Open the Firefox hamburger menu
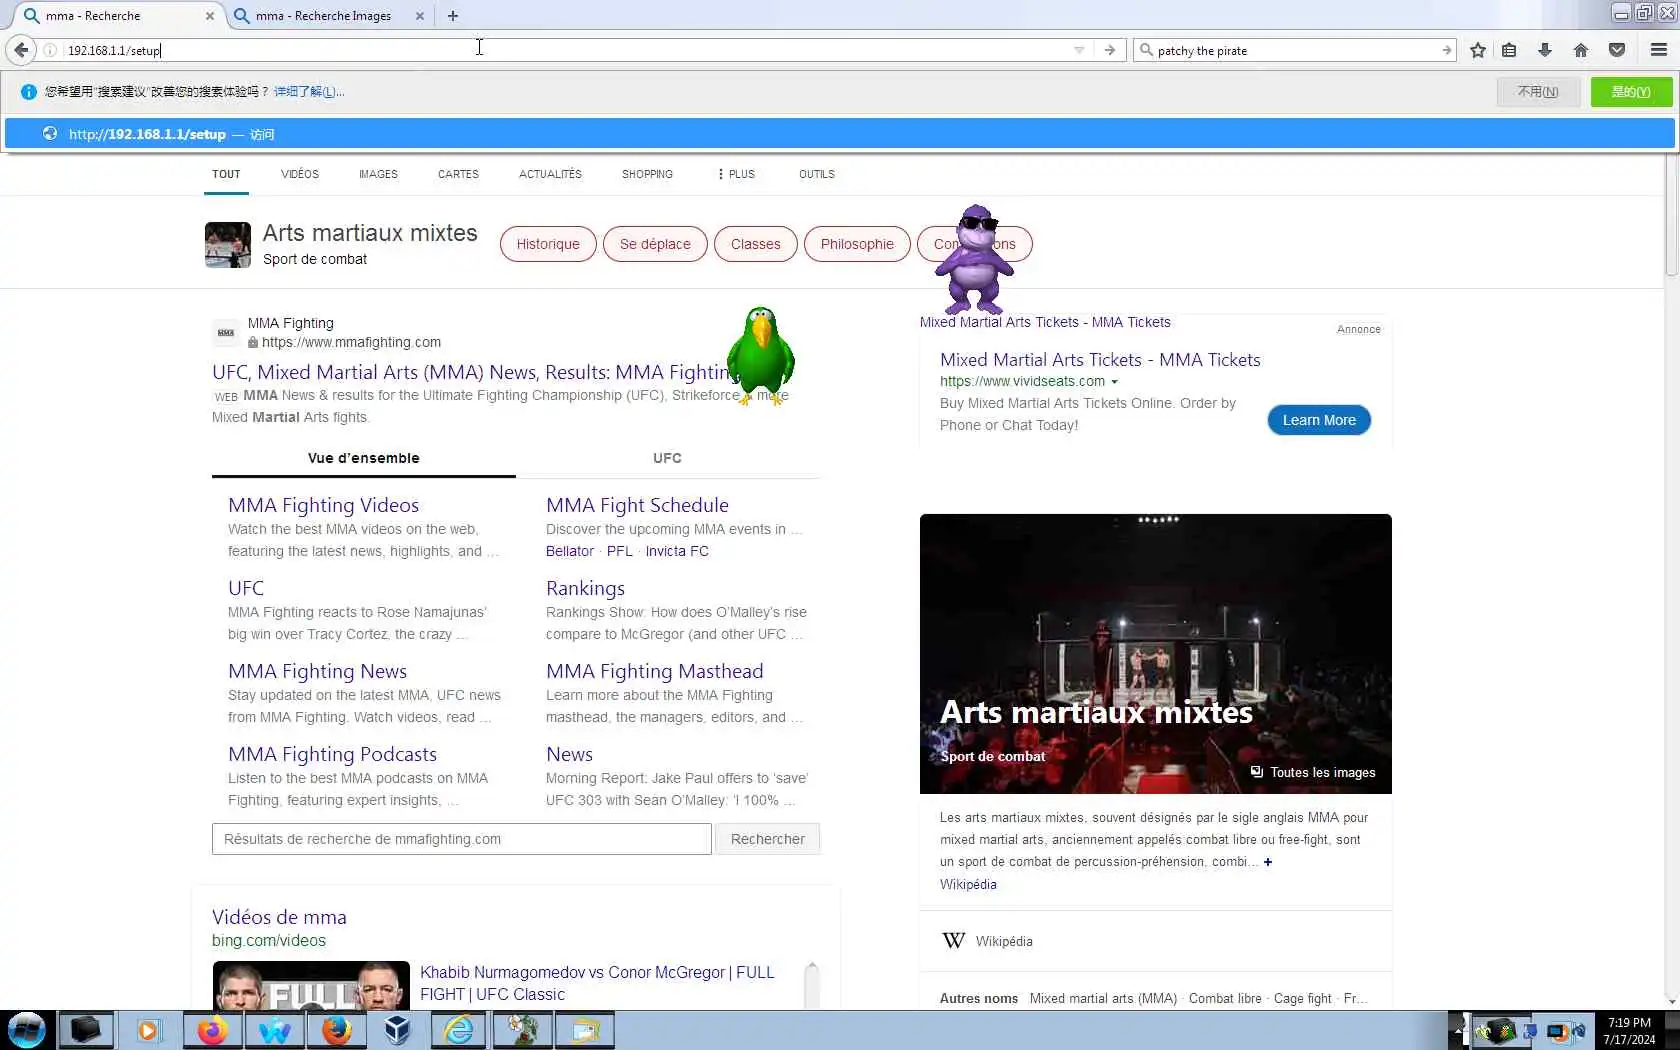This screenshot has height=1050, width=1680. coord(1659,50)
